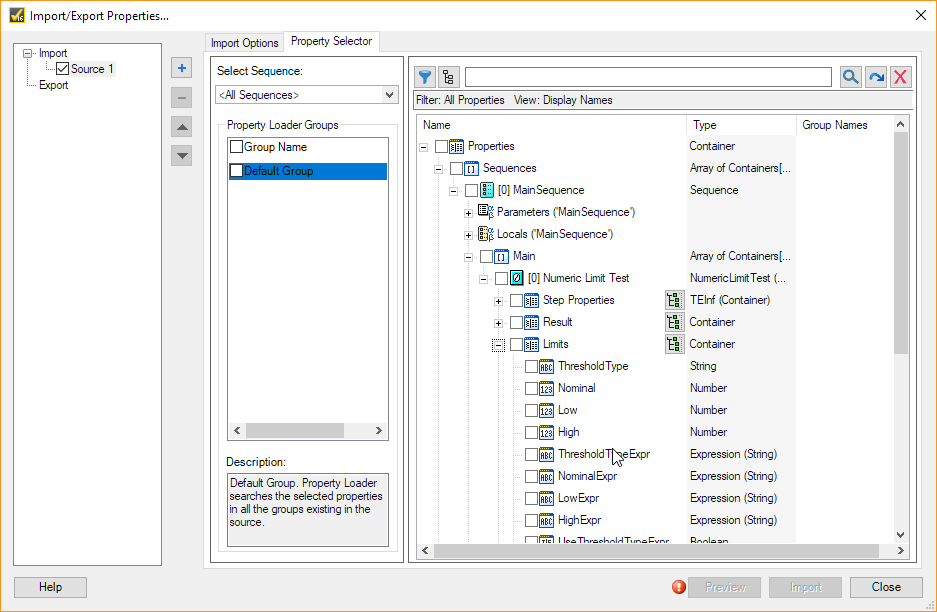
Task: Clear search with the red X icon
Action: point(901,77)
